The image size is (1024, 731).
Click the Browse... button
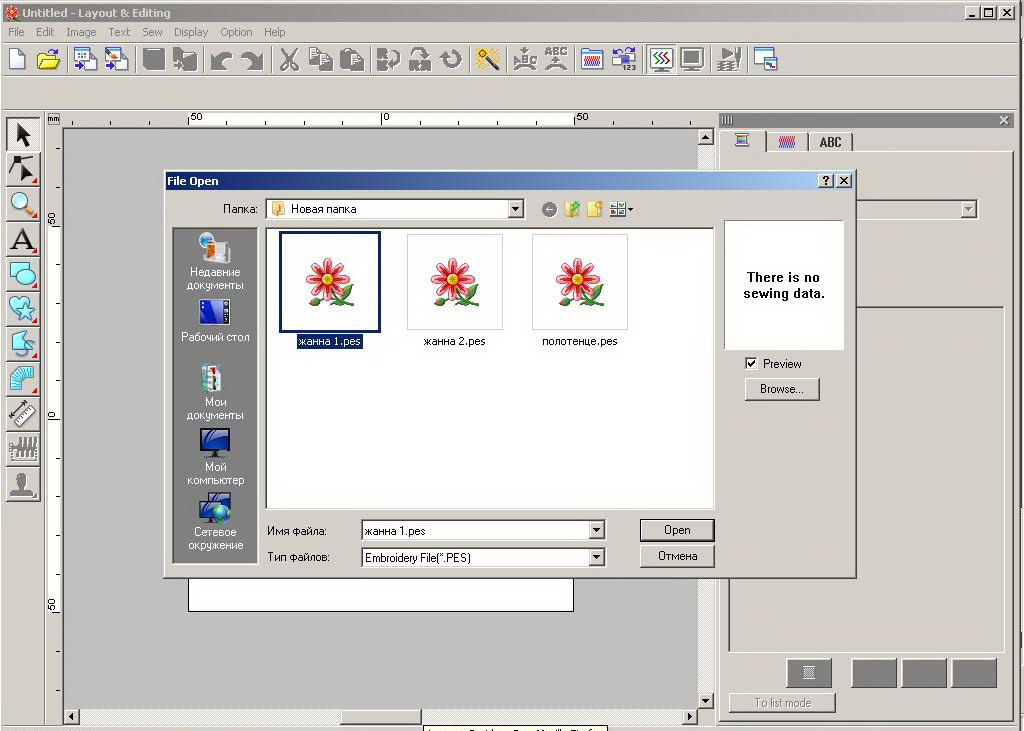click(x=781, y=389)
